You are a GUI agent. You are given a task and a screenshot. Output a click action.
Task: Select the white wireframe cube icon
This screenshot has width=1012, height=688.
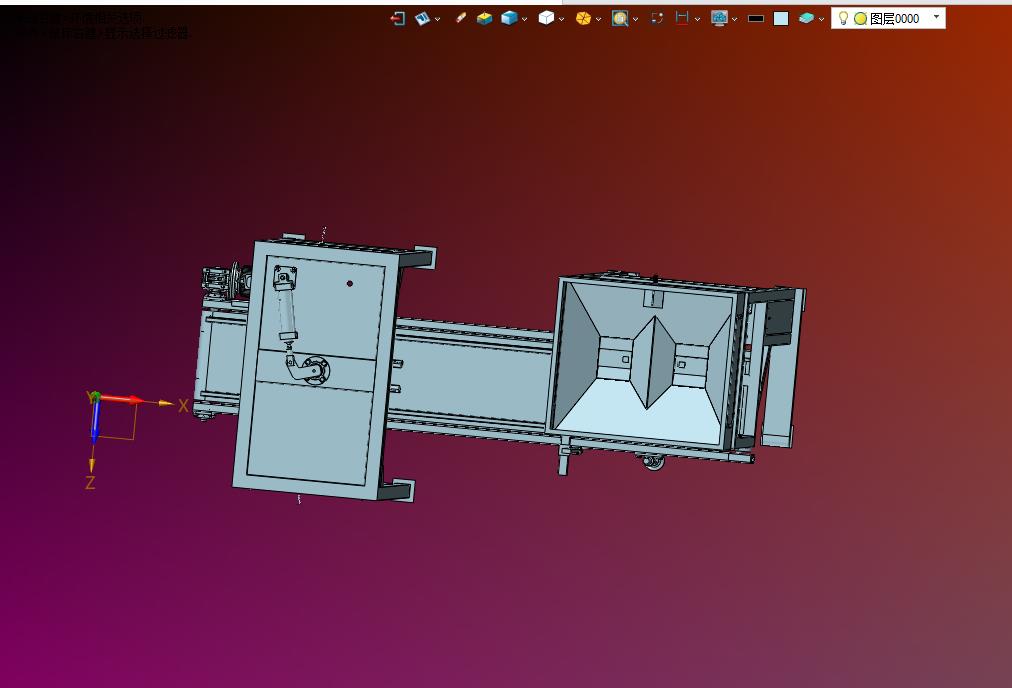545,18
